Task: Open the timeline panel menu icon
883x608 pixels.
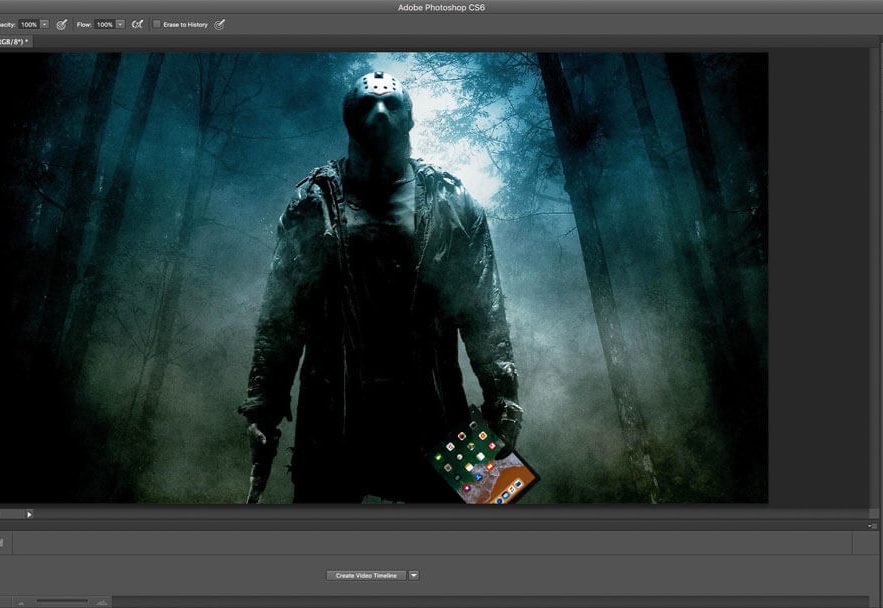Action: [x=872, y=525]
